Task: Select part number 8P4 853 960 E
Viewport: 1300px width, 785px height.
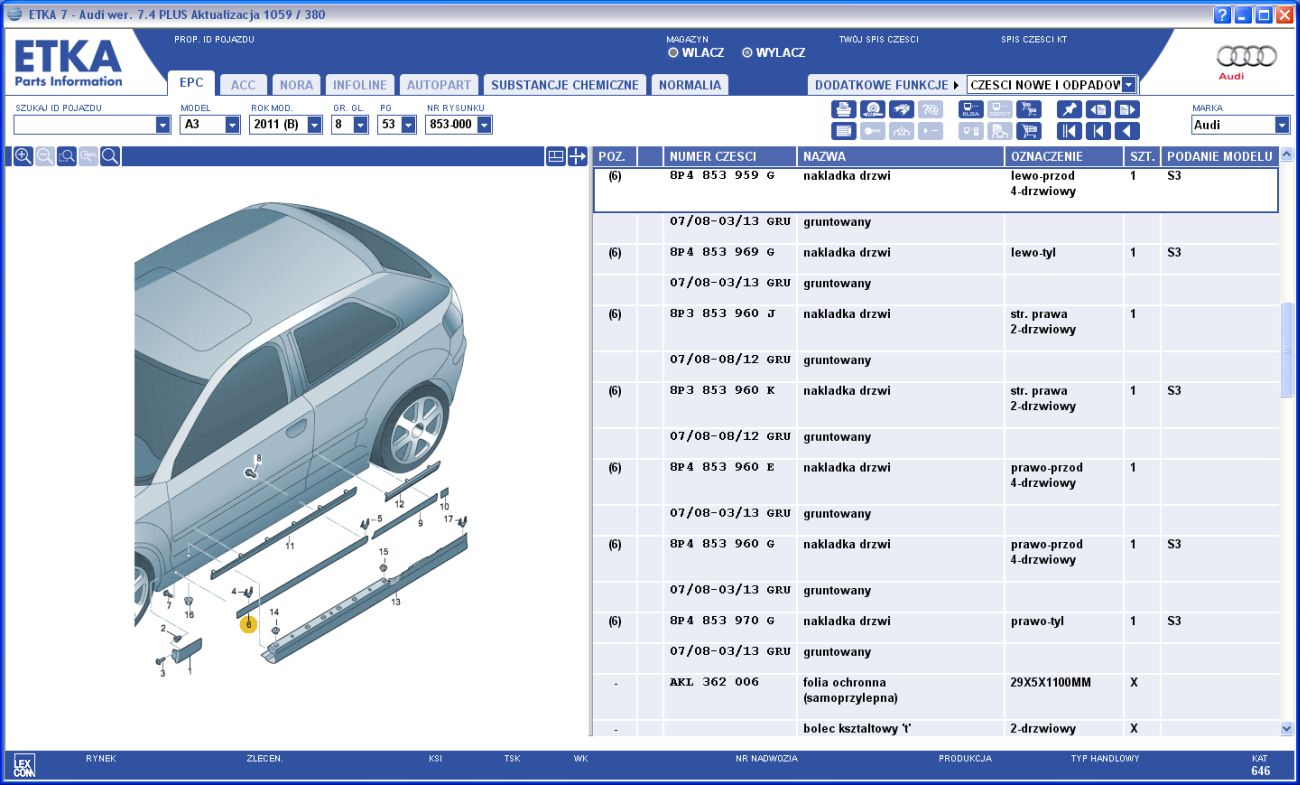Action: pos(722,468)
